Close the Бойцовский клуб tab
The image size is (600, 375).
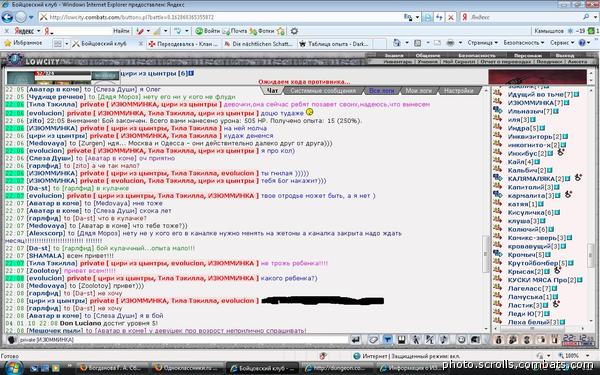[x=140, y=44]
